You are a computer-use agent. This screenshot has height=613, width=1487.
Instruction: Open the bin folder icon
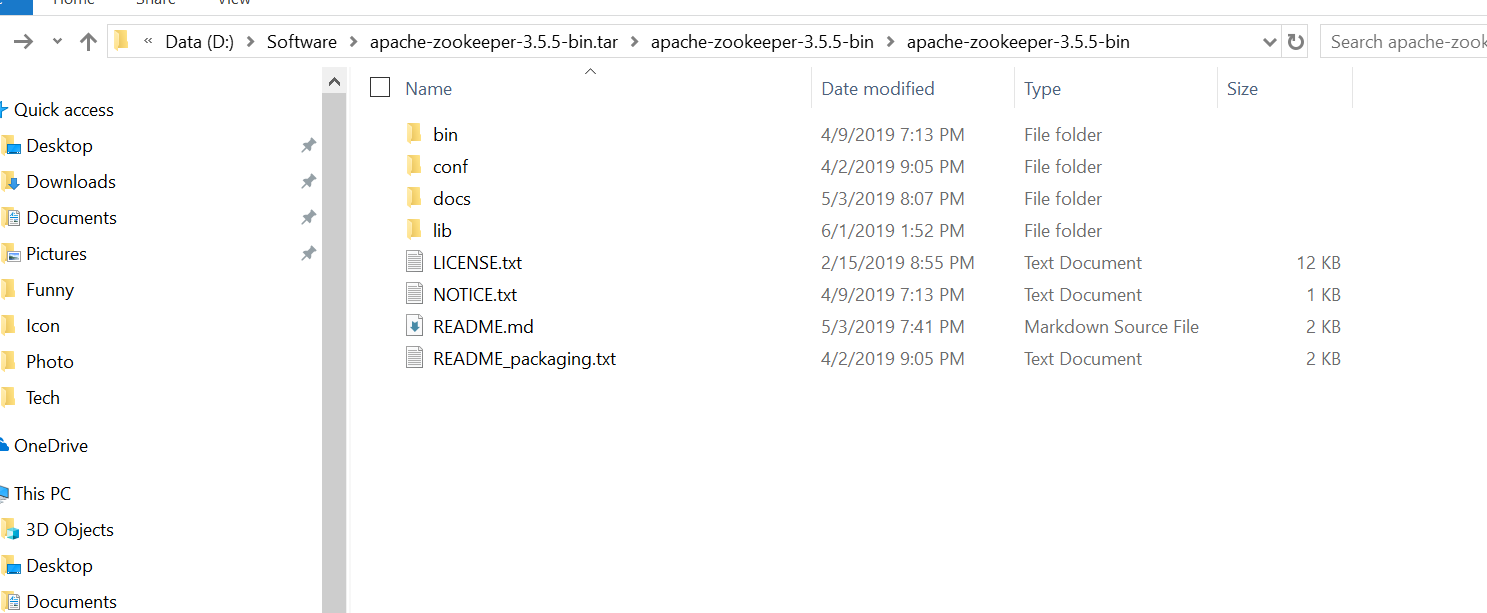point(415,134)
